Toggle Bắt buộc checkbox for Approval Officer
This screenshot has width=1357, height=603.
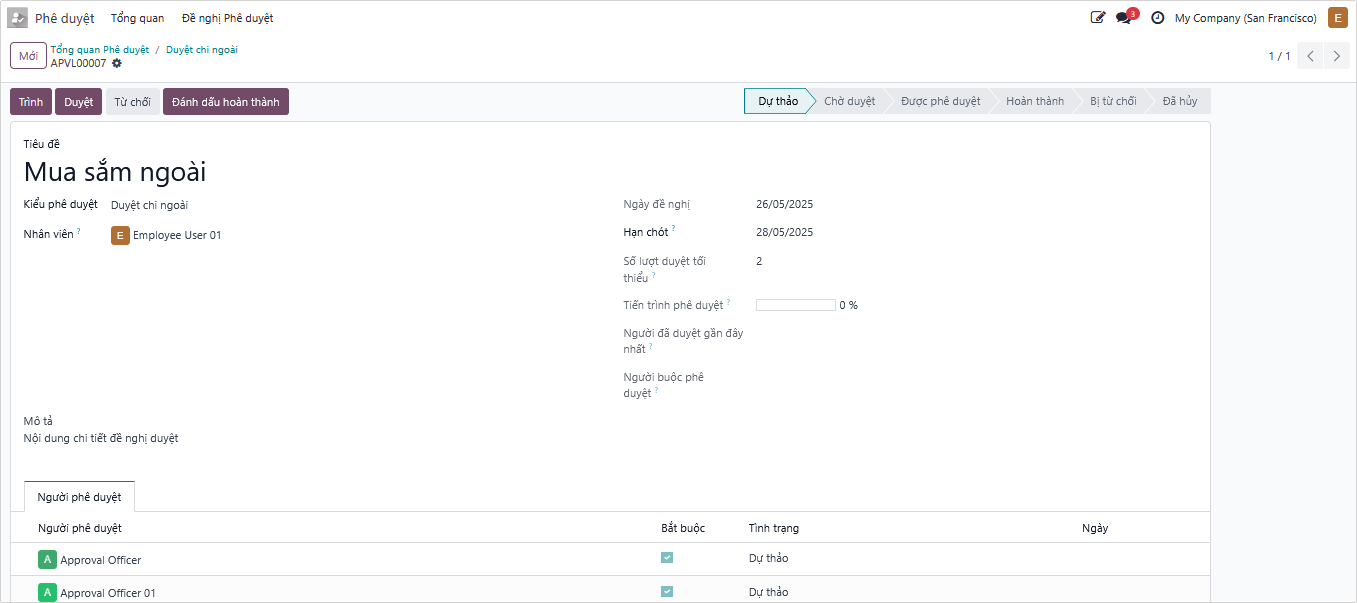tap(667, 558)
